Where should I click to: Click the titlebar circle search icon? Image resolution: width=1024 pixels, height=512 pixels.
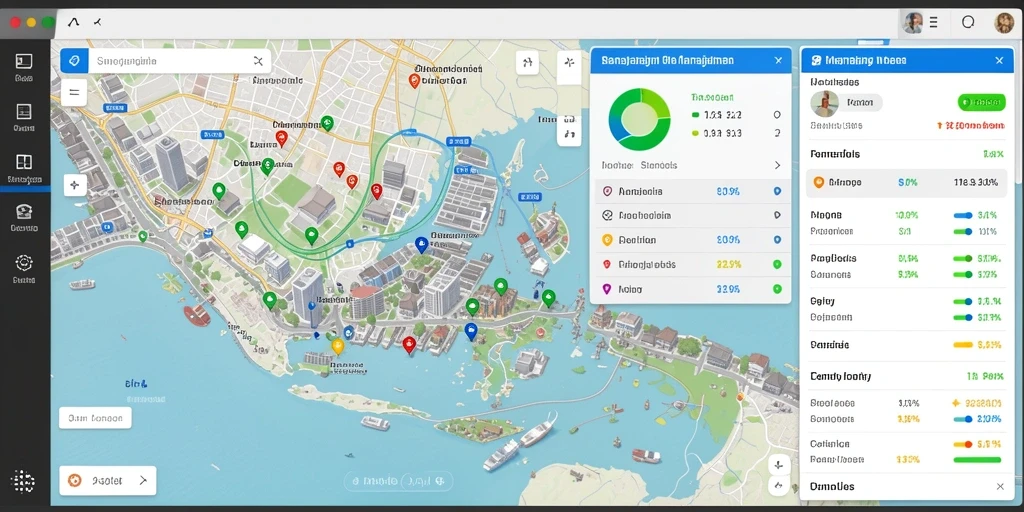[x=968, y=22]
